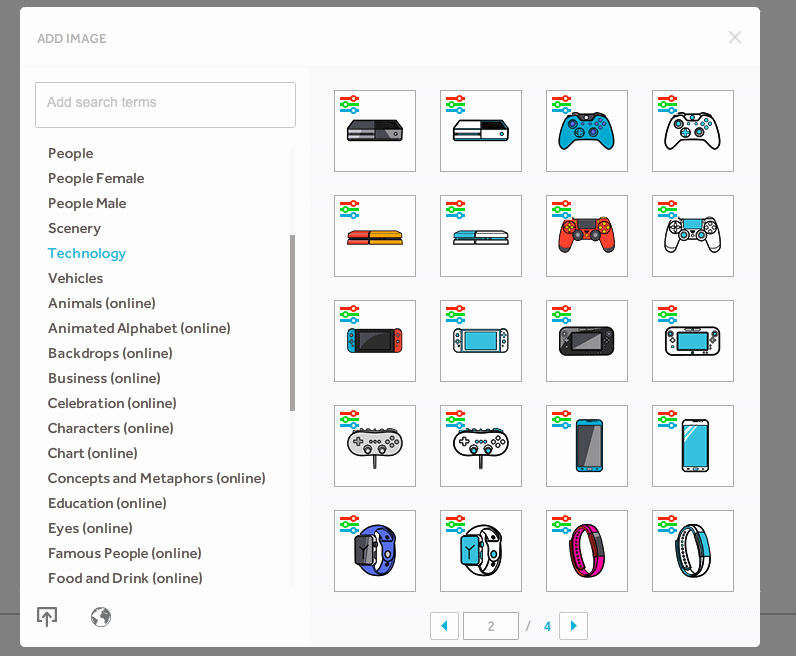This screenshot has height=656, width=796.
Task: Open the Scenery category
Action: (74, 228)
